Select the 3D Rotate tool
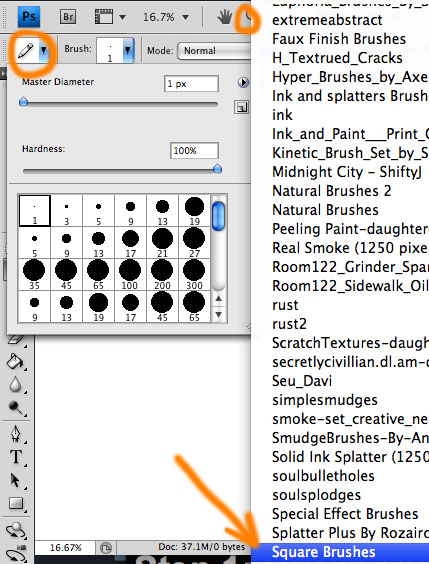 tap(16, 530)
